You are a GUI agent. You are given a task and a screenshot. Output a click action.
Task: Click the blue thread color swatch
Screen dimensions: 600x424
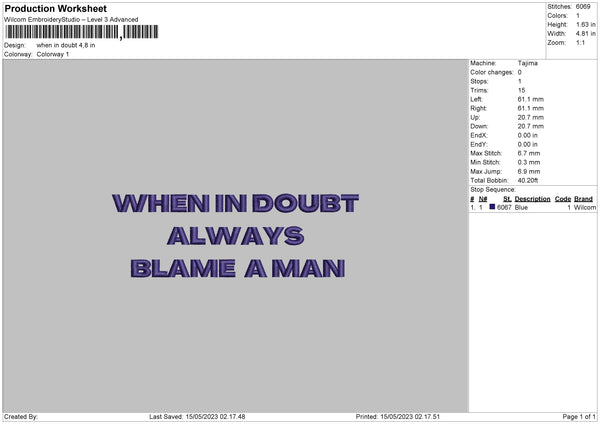click(492, 207)
